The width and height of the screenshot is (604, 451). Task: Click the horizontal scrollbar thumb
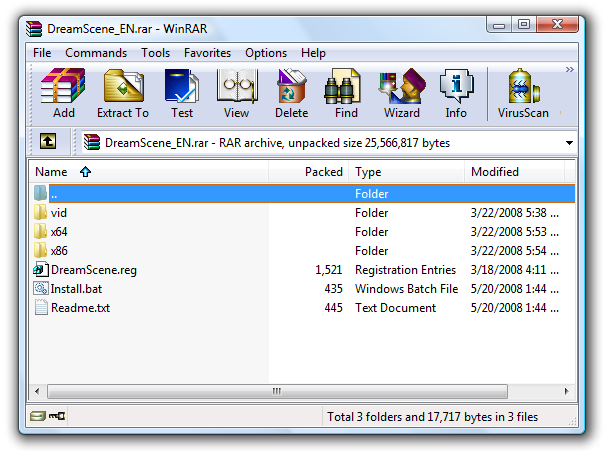pyautogui.click(x=277, y=391)
